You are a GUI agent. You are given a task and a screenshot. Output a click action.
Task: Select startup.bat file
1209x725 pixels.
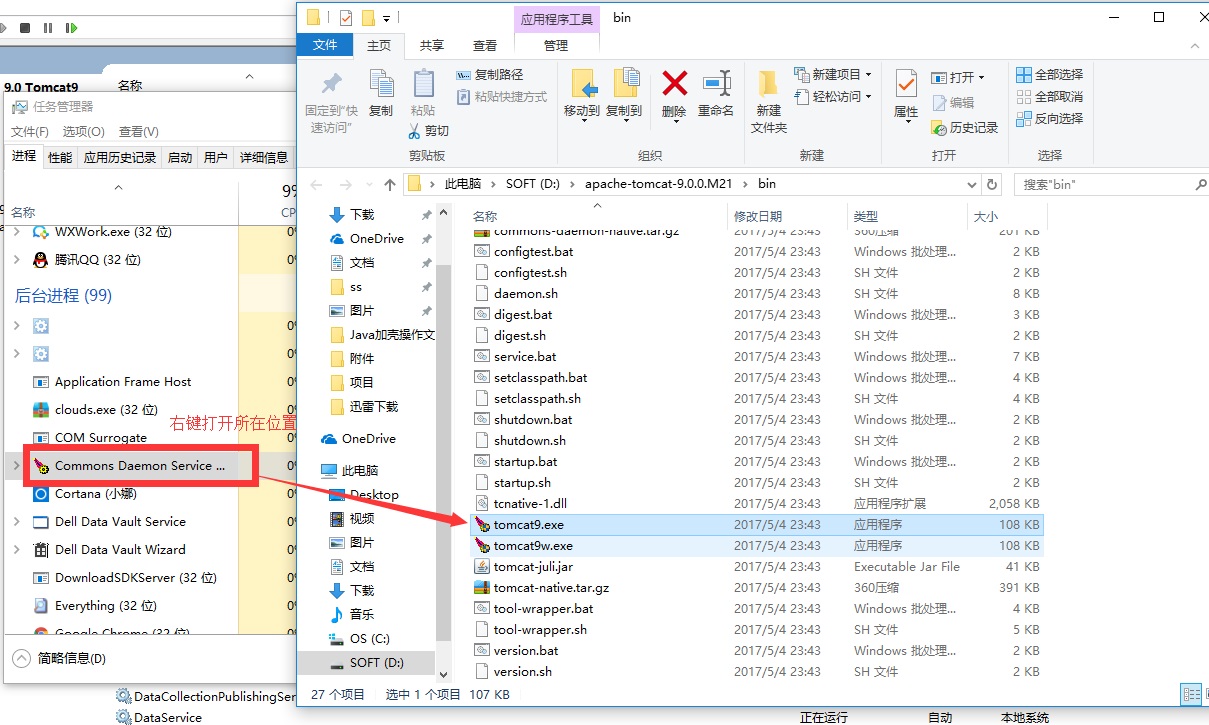click(525, 462)
